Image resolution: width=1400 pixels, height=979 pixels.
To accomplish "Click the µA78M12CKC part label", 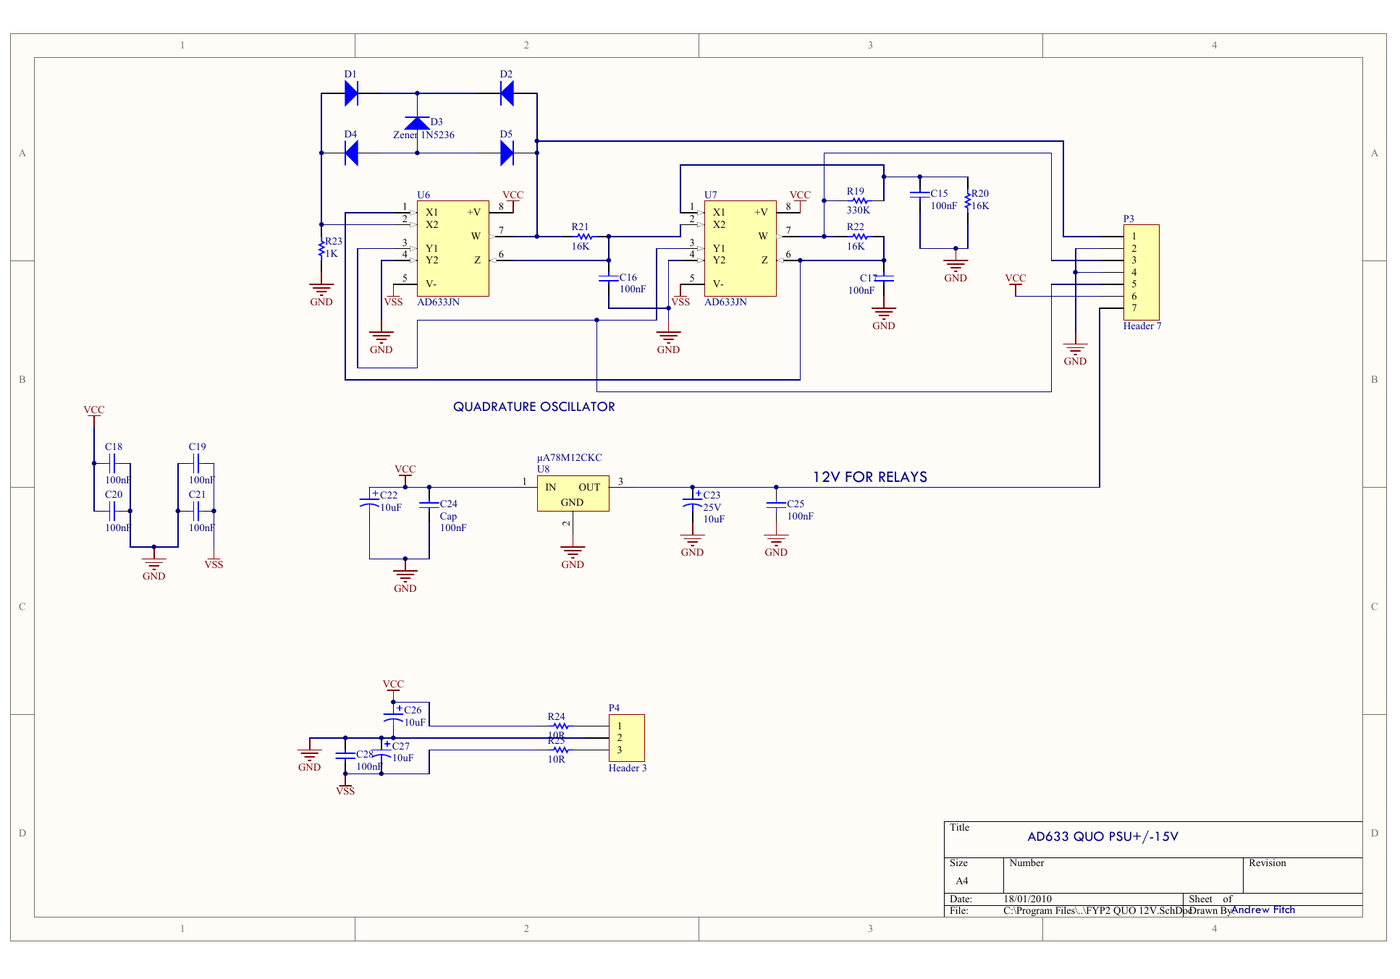I will [x=570, y=458].
